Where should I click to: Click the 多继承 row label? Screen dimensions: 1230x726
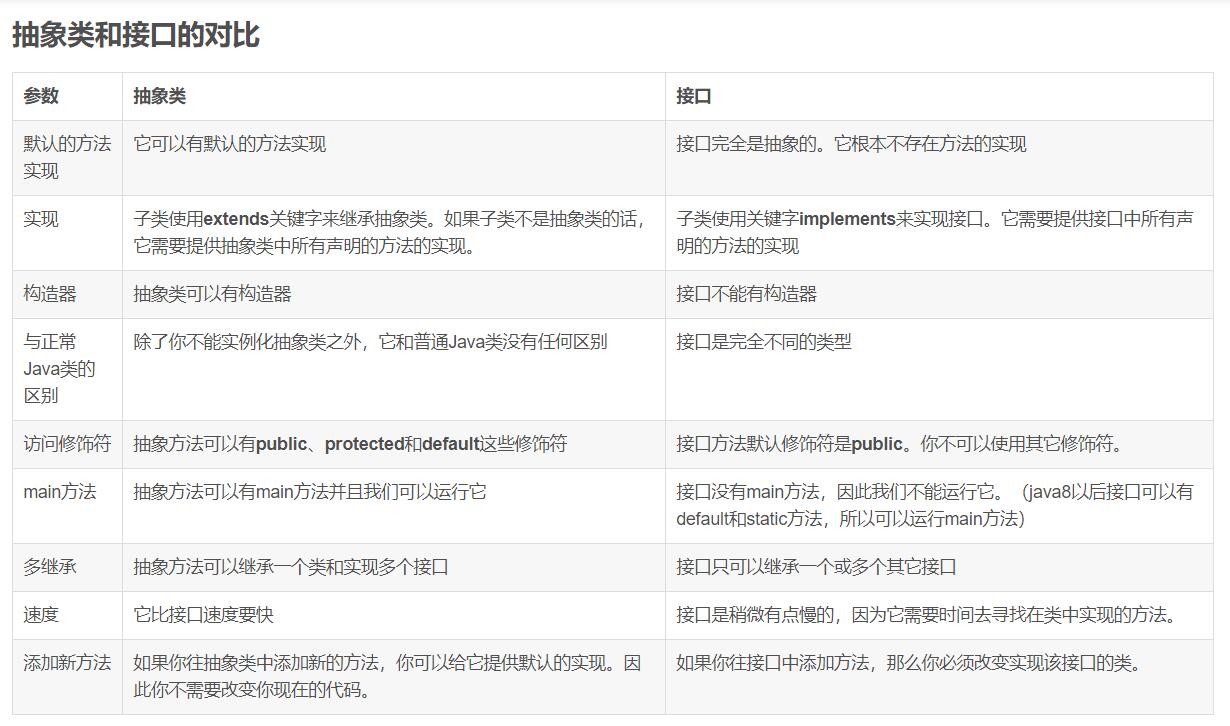point(68,567)
